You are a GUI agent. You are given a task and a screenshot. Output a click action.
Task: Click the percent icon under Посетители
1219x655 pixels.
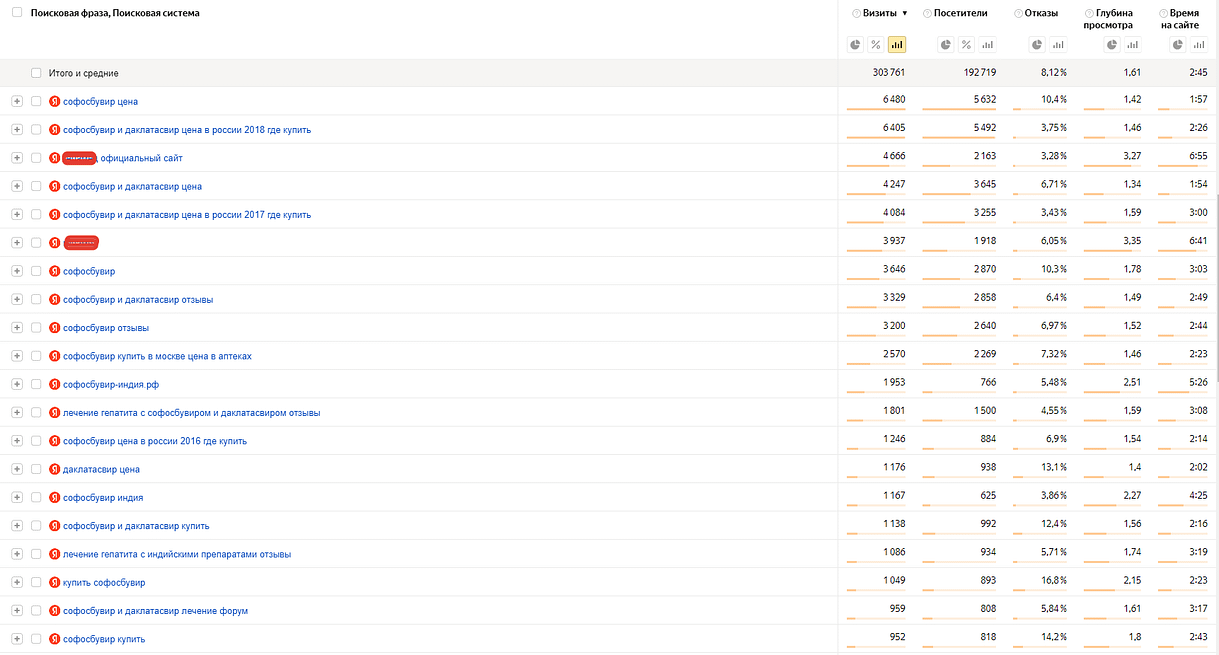[966, 44]
